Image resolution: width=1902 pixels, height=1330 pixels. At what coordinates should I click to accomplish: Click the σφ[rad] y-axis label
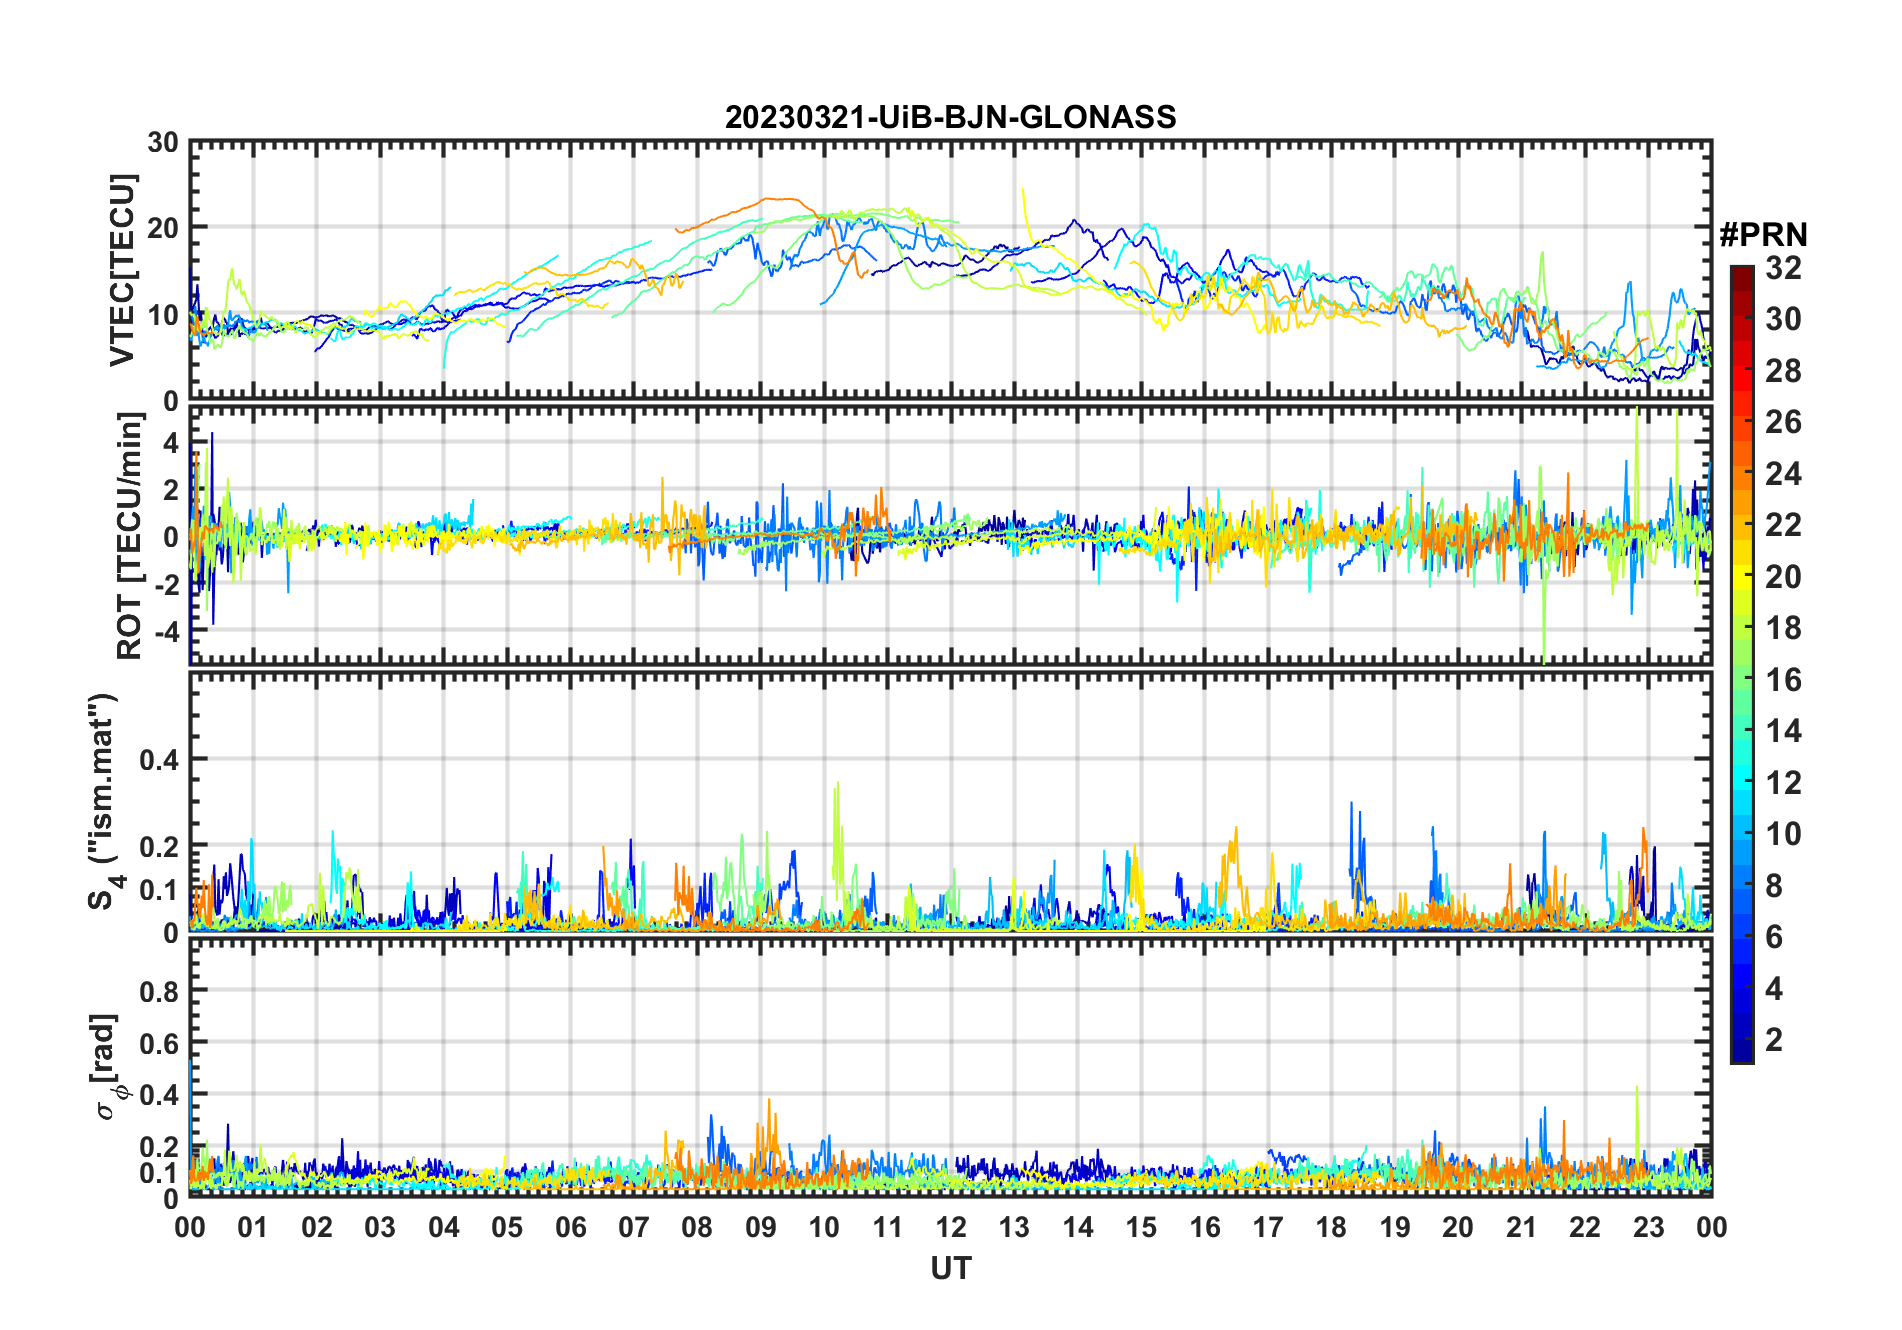[x=109, y=1066]
